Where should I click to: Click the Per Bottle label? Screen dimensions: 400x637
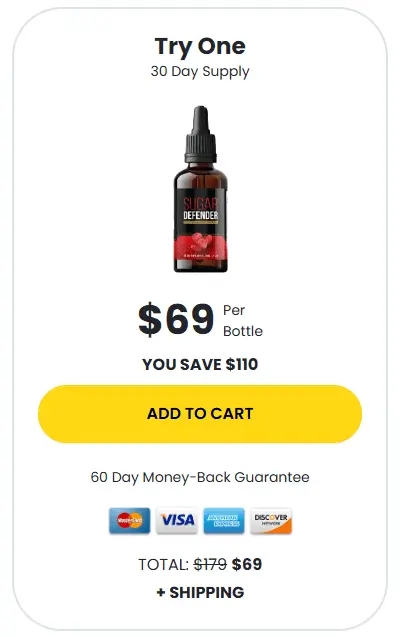(243, 321)
